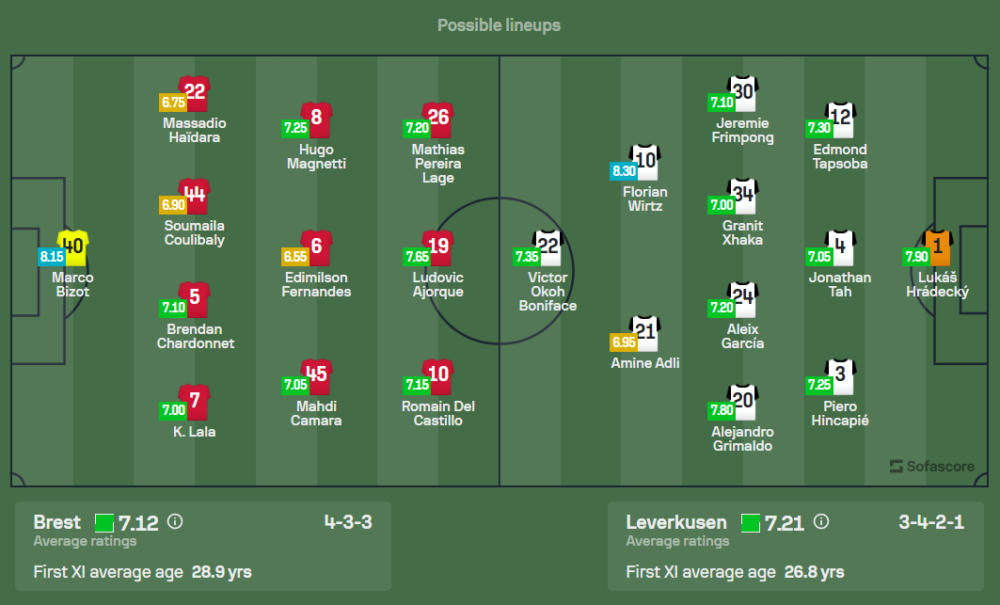Click Florian Wirtz's 8.30 rating badge

(623, 171)
